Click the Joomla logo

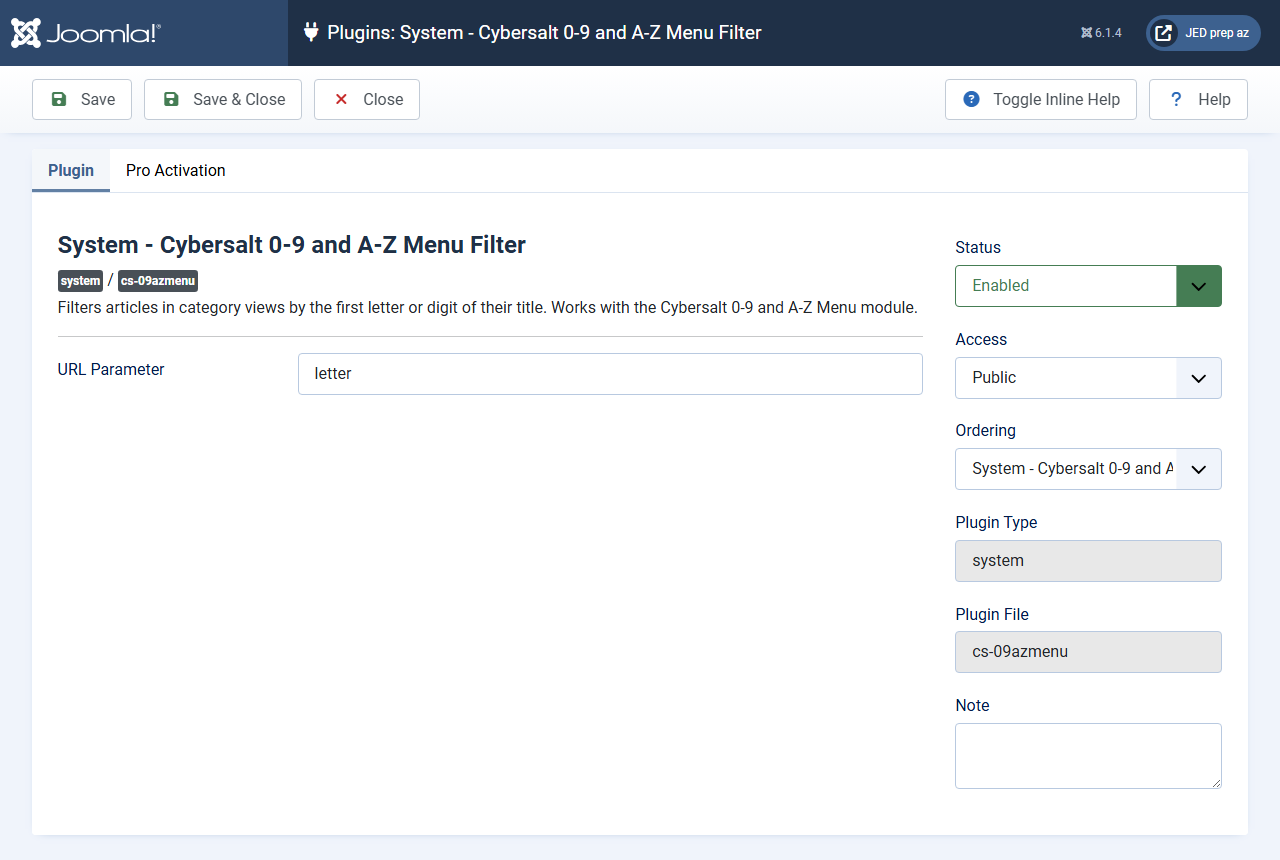86,33
